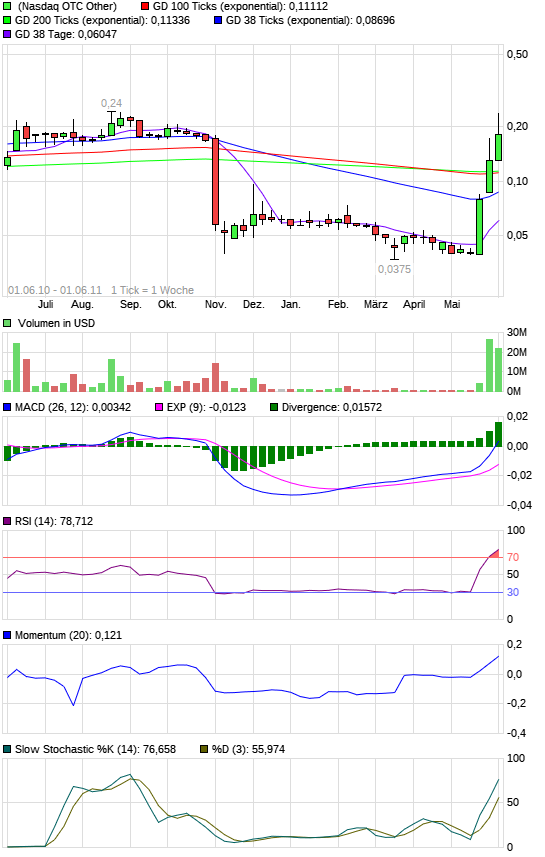Click the 10M volume axis label
Screen dimensions: 545x857
[517, 372]
